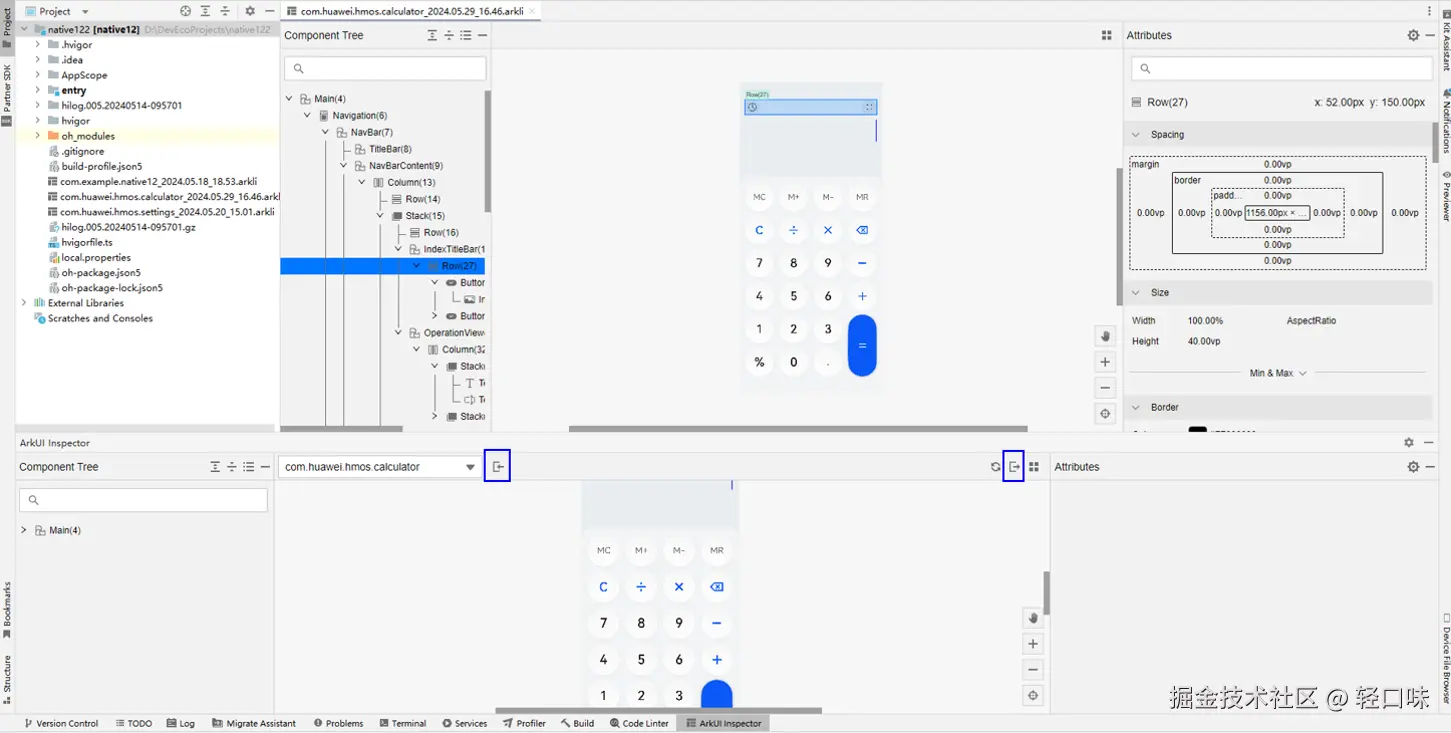Collapse all in lower Component Tree header

[x=232, y=467]
